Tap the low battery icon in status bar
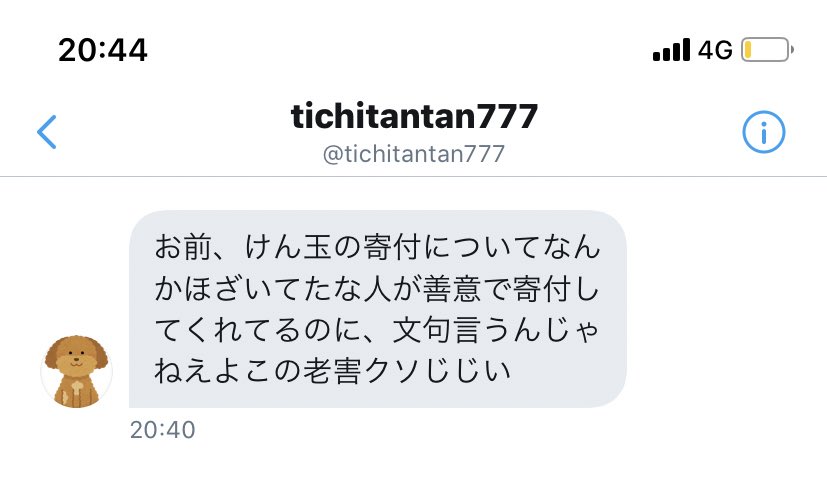Image resolution: width=827 pixels, height=490 pixels. coord(767,50)
